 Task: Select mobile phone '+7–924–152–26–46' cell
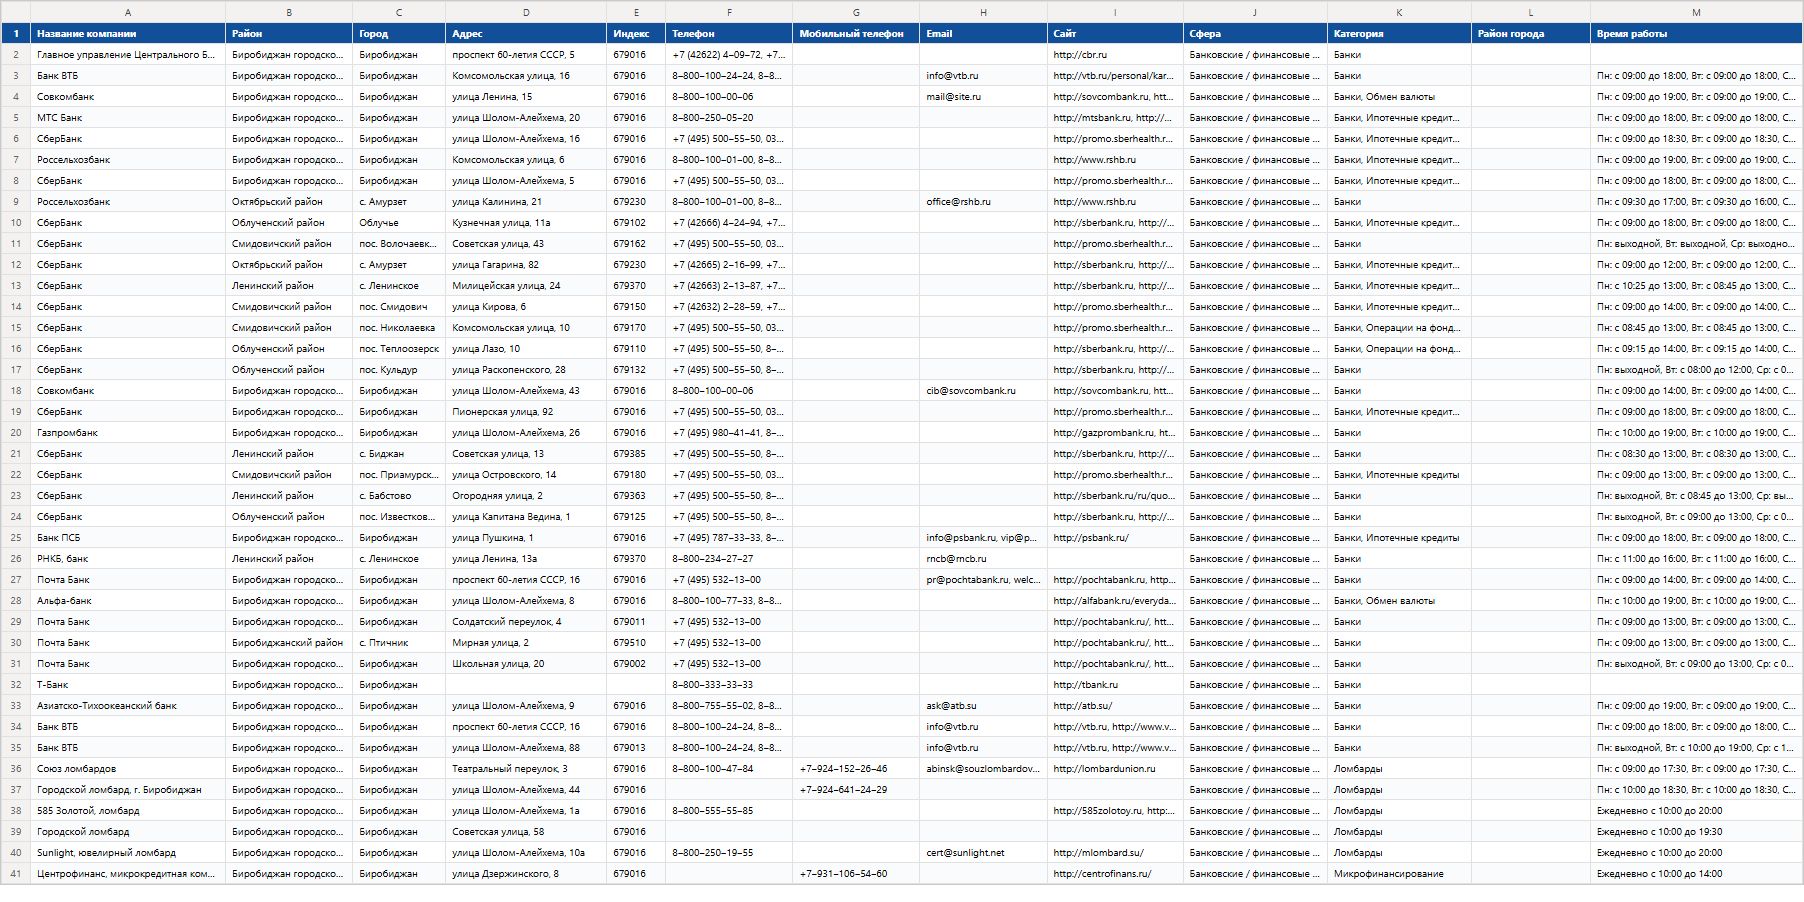856,769
